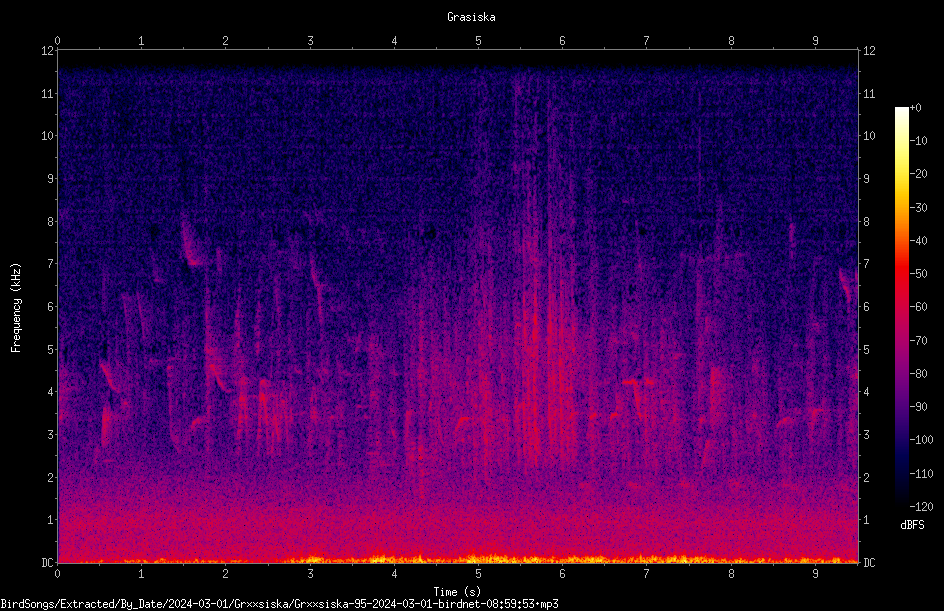Click the 8 kHz left frequency label

tap(50, 221)
